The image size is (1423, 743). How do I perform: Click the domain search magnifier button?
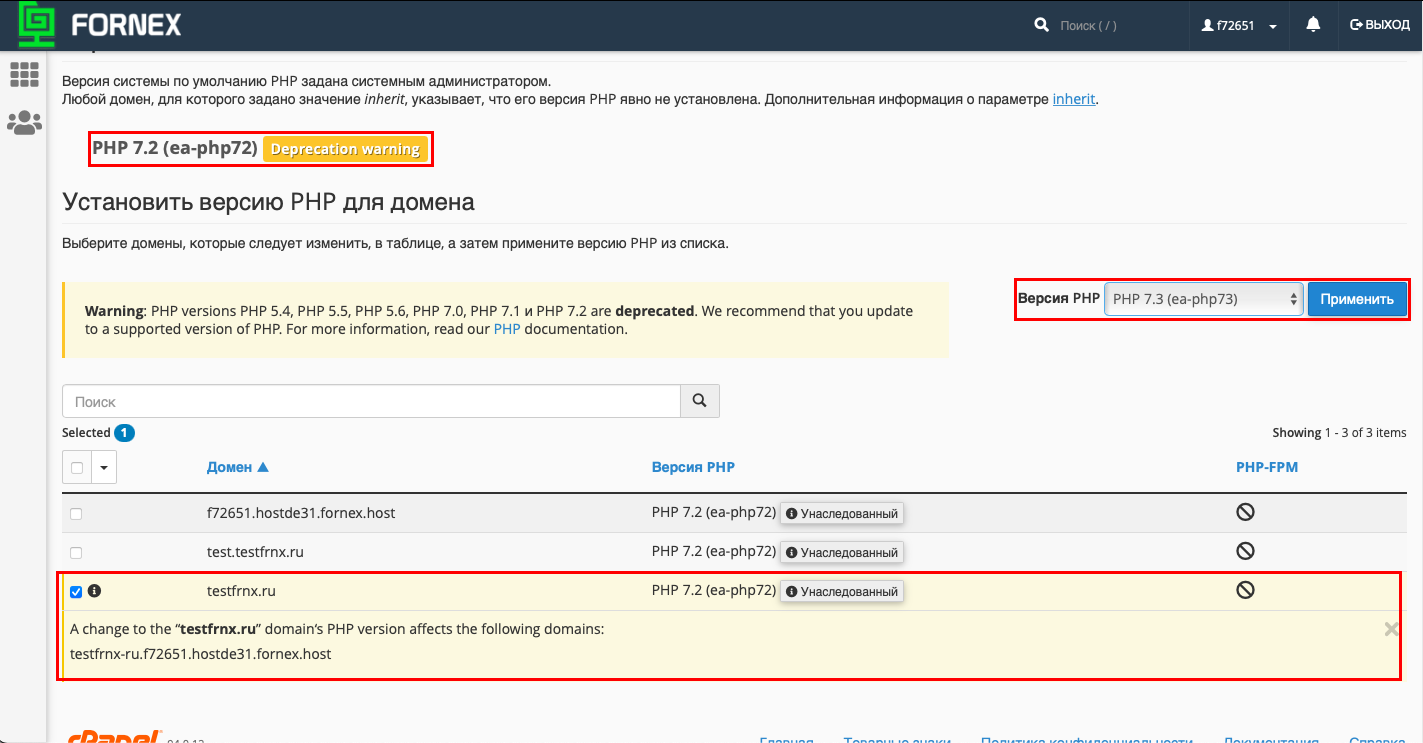point(699,401)
